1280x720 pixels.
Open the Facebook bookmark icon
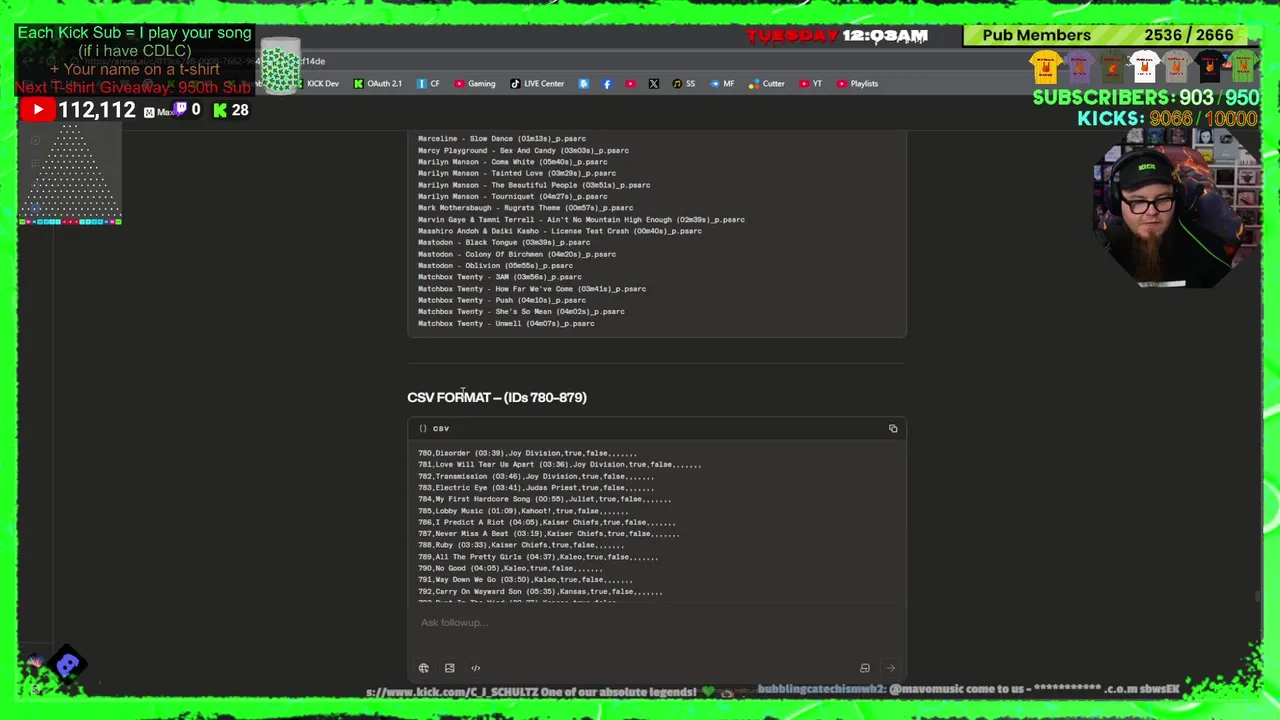[x=607, y=84]
